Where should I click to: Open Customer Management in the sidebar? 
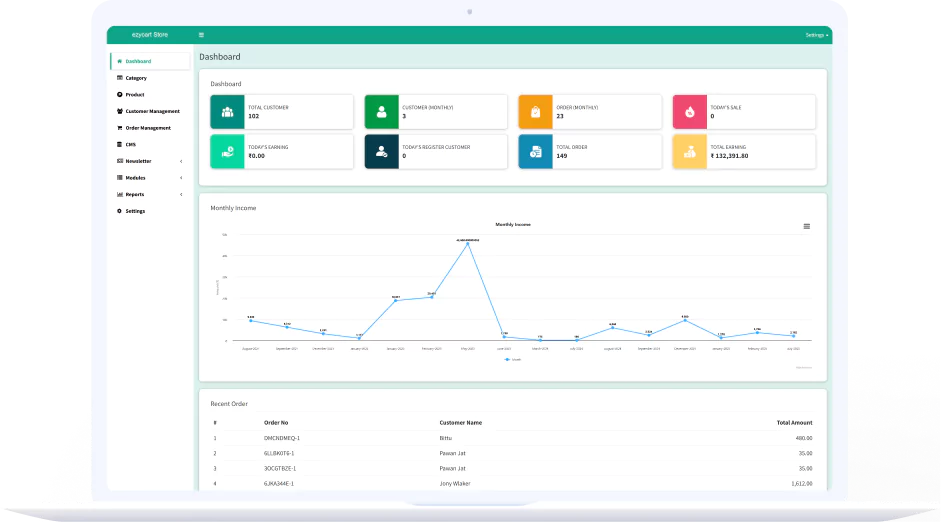click(150, 111)
